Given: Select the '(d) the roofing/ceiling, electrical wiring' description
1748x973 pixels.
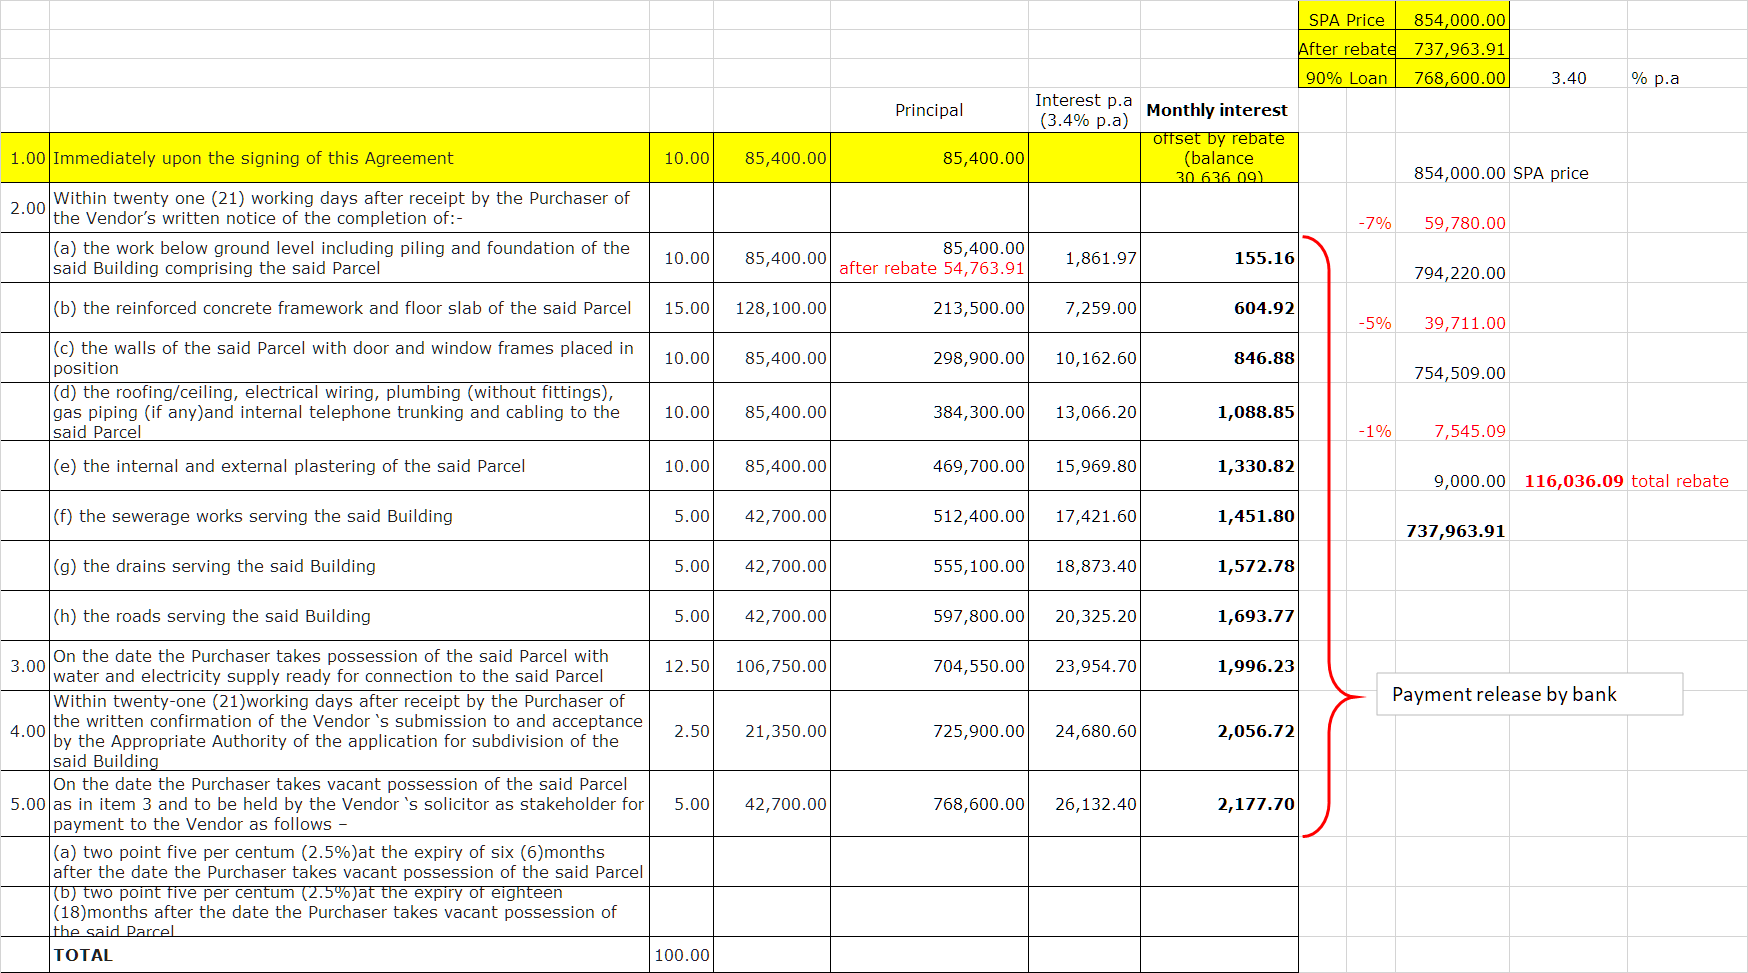Looking at the screenshot, I should (x=349, y=412).
